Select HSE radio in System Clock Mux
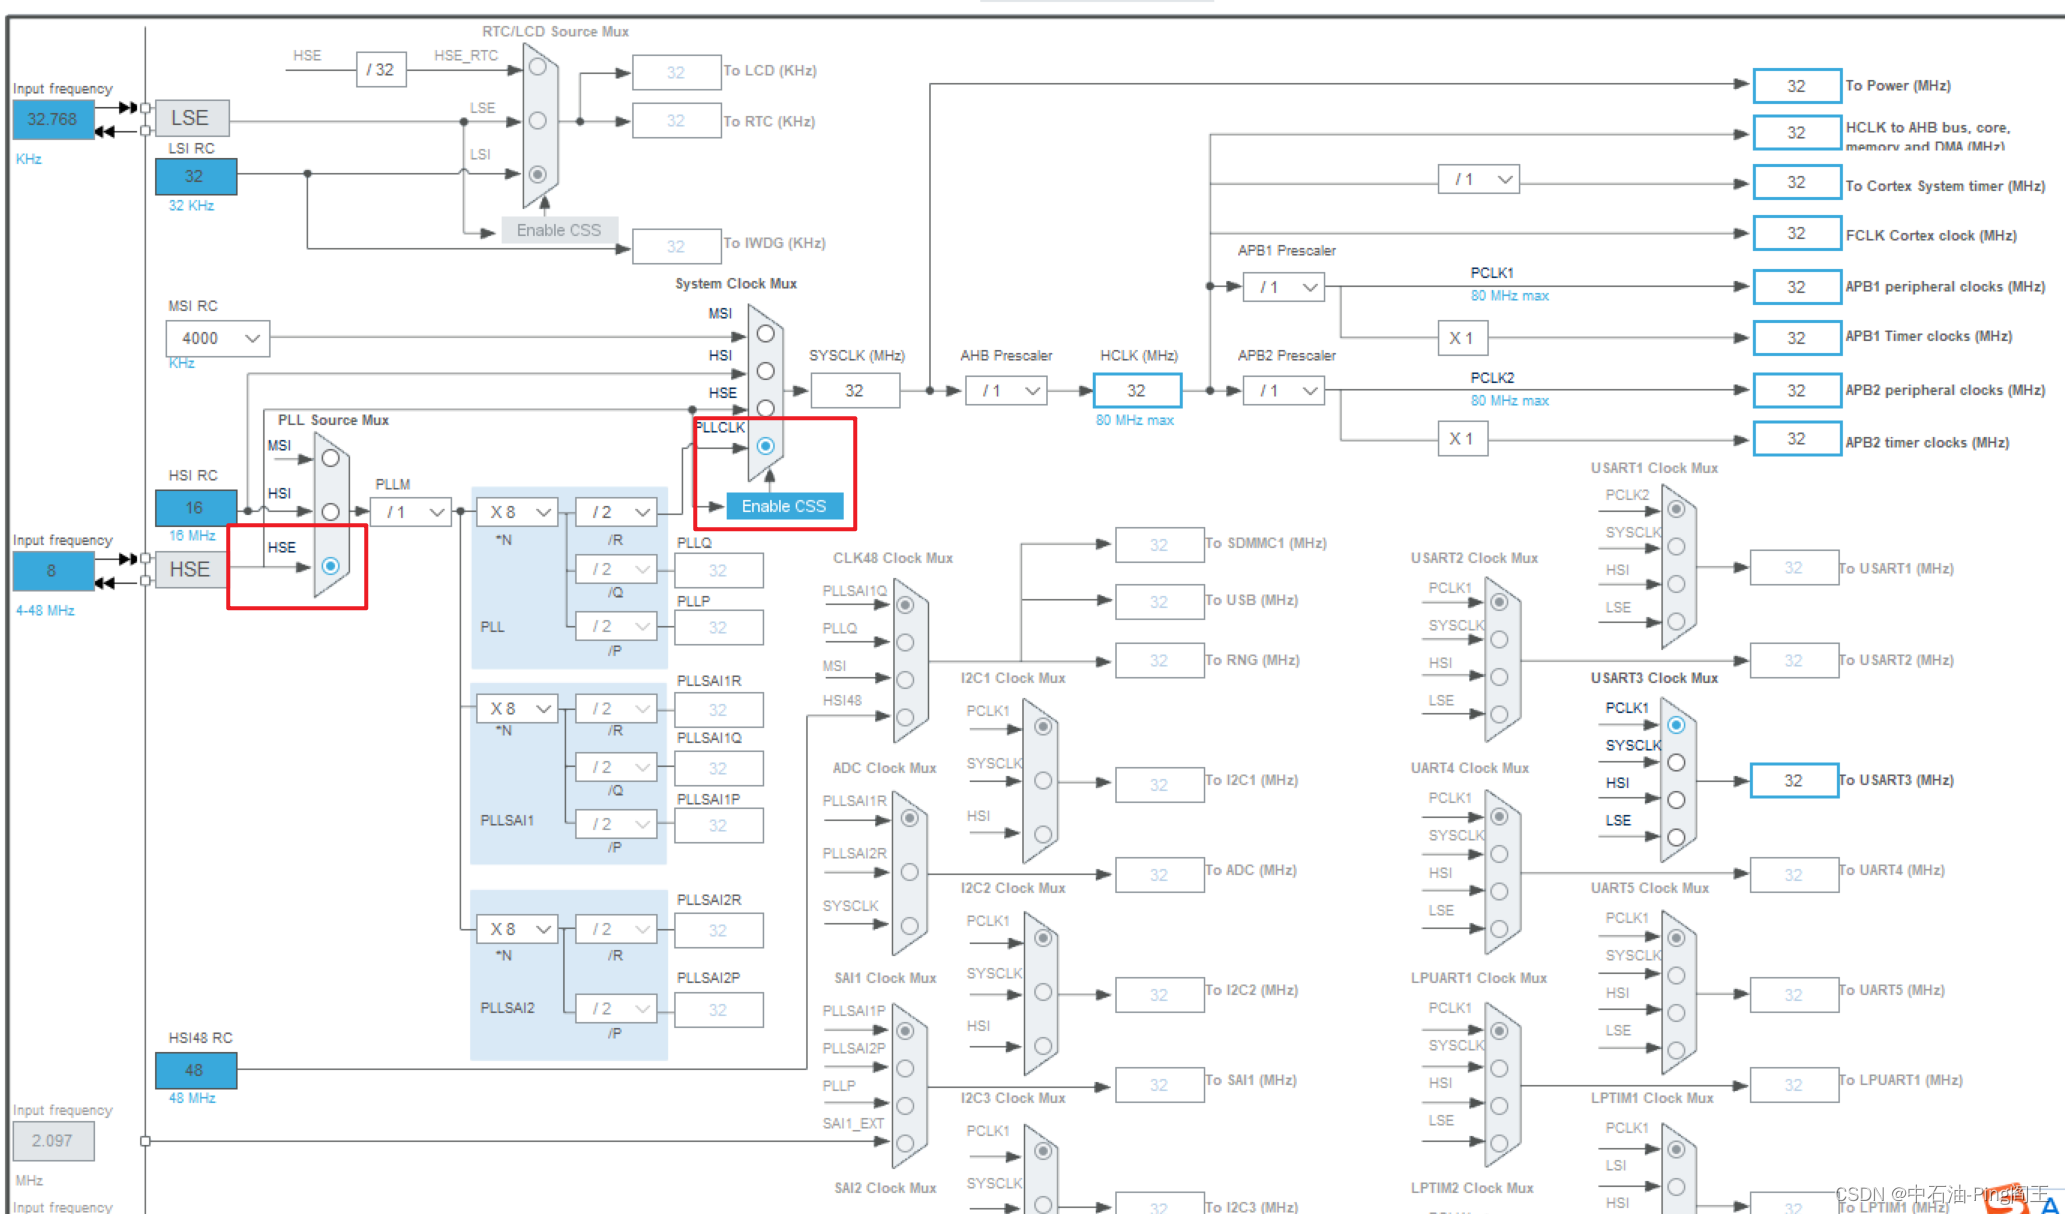 765,408
